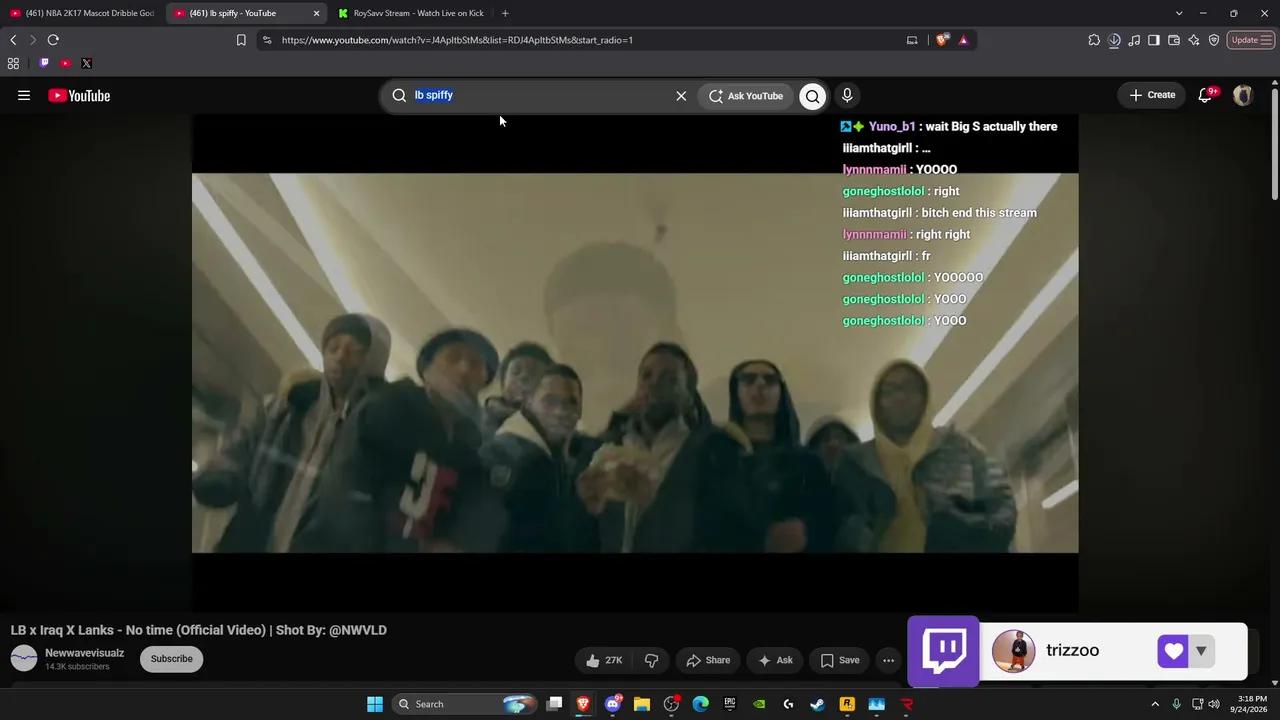Reload the current page
This screenshot has height=720, width=1280.
(x=53, y=40)
